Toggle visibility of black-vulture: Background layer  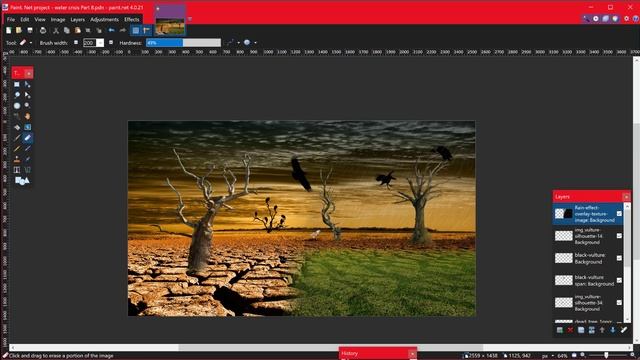click(619, 258)
